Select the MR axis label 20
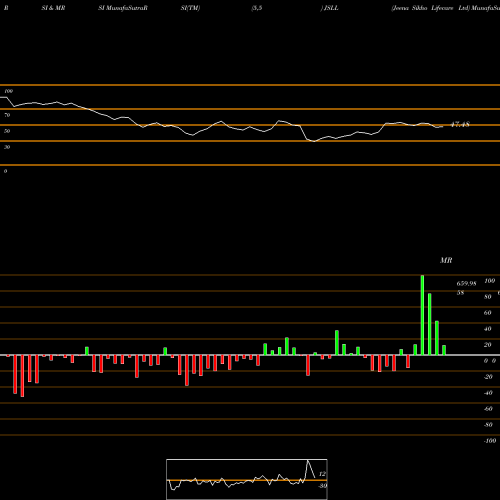This screenshot has width=500, height=500. pyautogui.click(x=488, y=345)
